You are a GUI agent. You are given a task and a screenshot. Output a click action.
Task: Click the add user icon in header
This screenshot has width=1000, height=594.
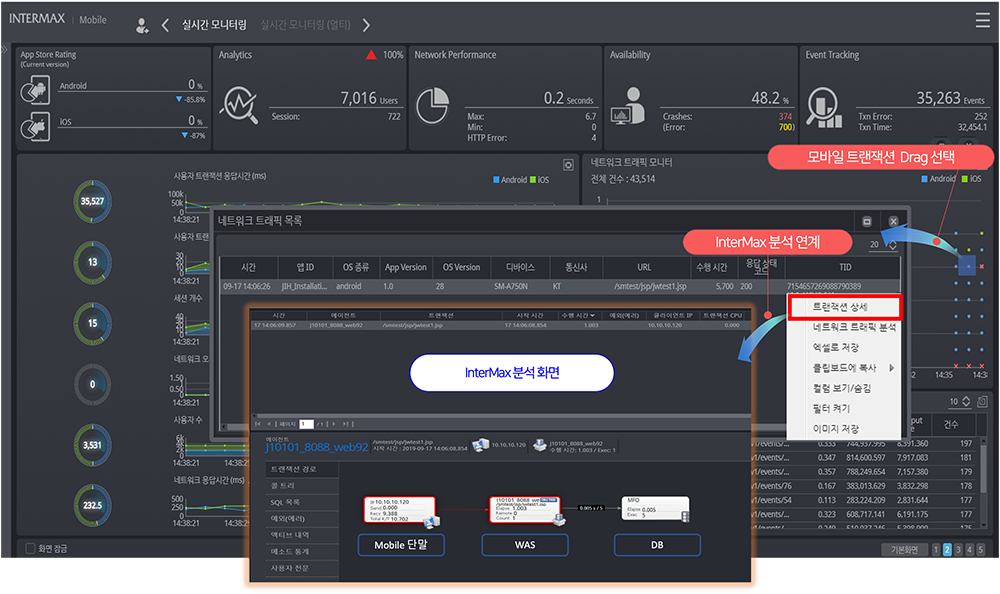pos(142,26)
